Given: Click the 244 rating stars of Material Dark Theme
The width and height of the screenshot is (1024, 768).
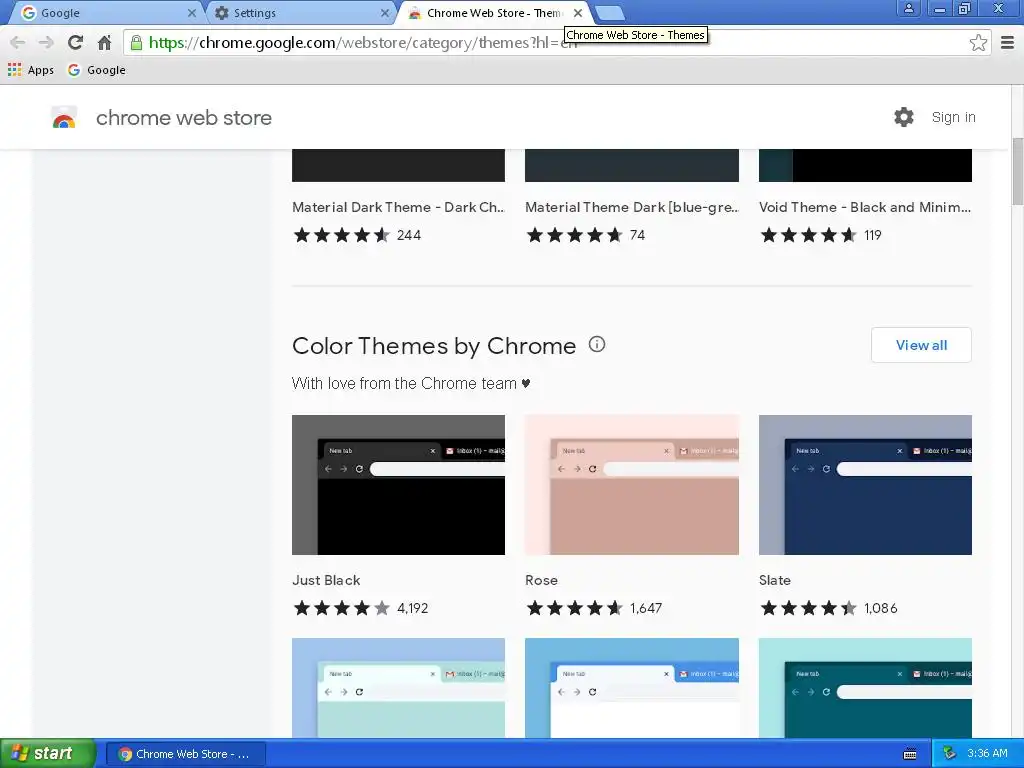Looking at the screenshot, I should tap(341, 235).
